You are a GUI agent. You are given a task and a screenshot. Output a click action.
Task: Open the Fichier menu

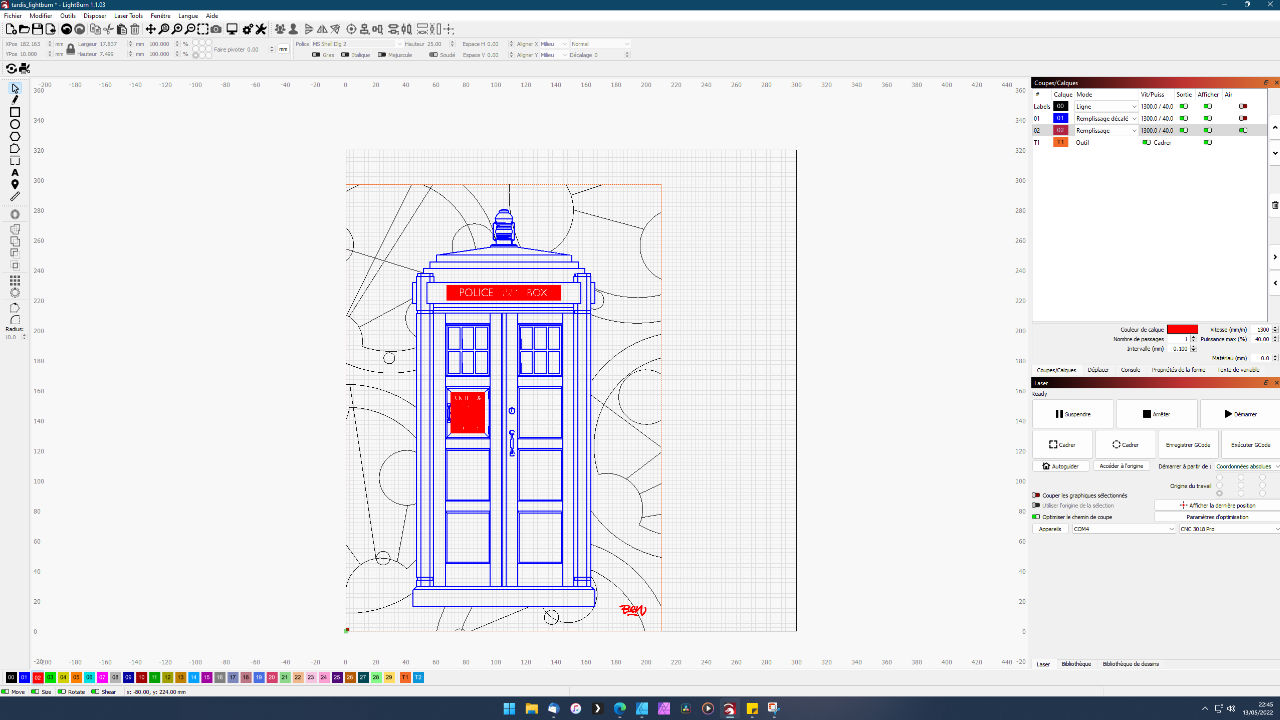13,16
